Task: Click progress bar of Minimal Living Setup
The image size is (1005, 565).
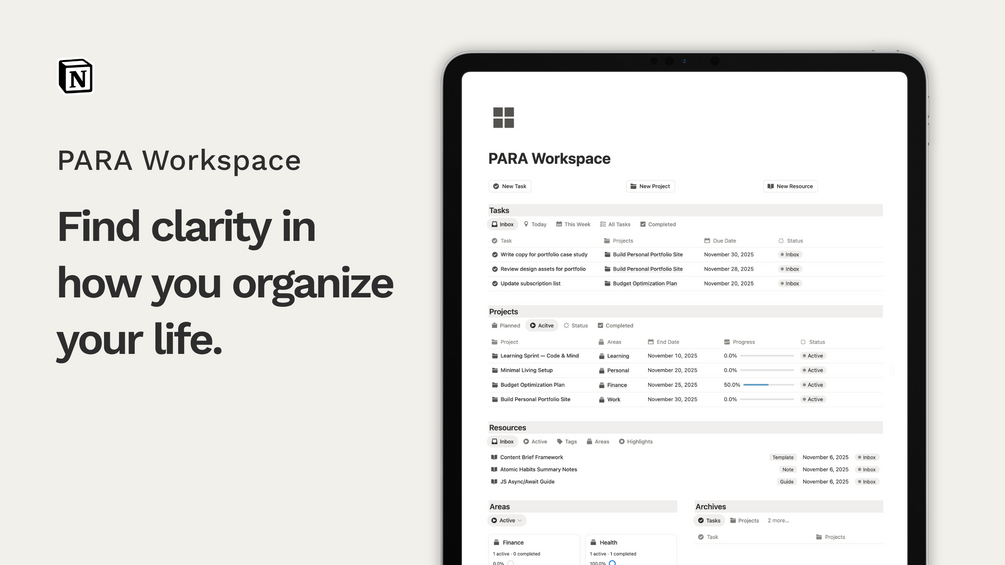Action: 768,370
